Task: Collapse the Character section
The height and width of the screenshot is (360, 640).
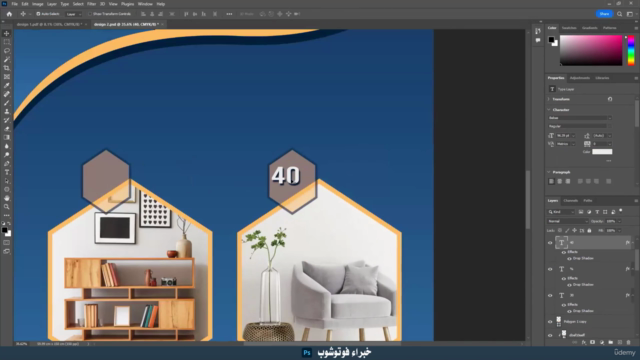Action: (x=549, y=110)
